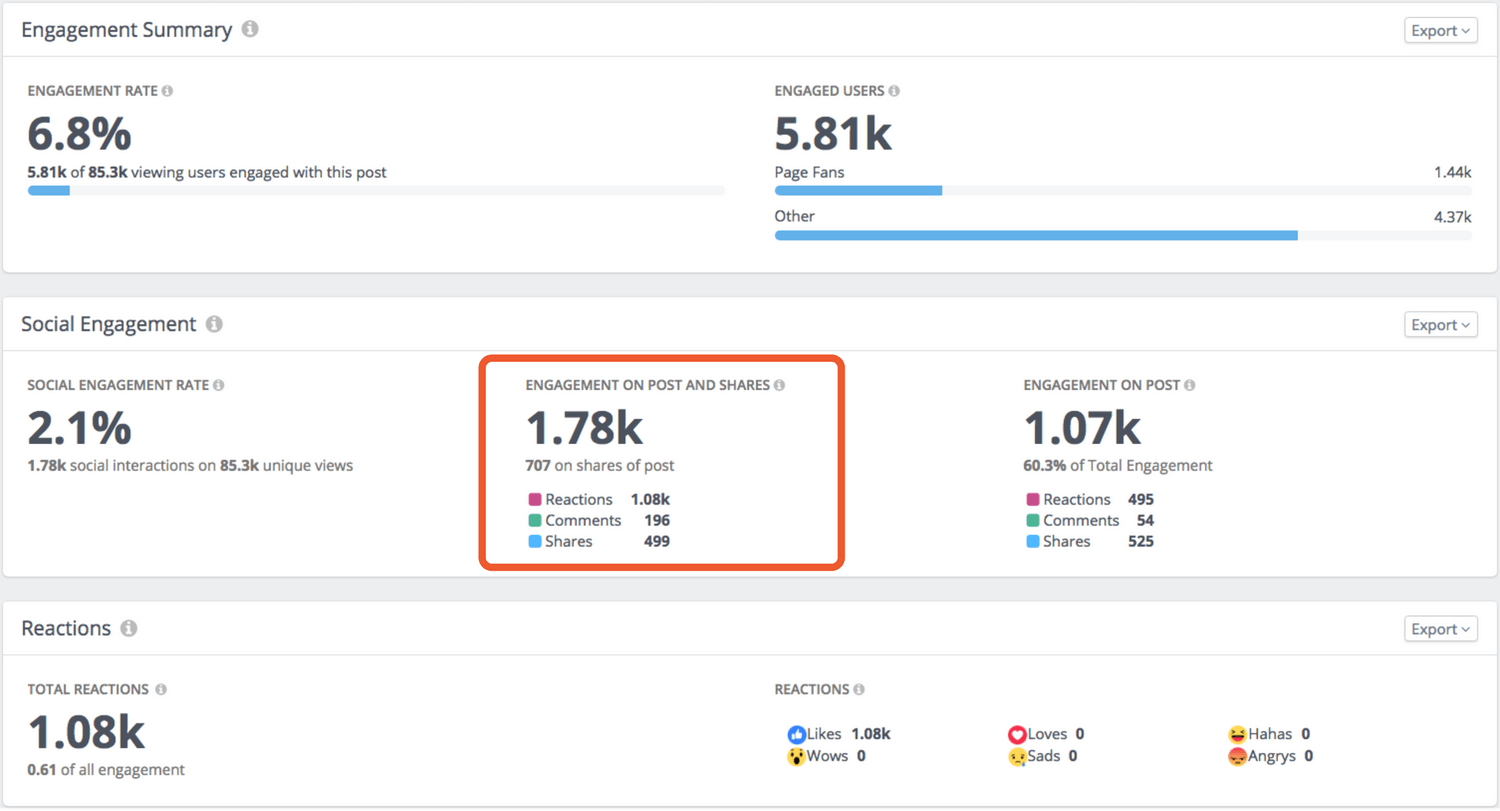Click the Sads reaction emoji icon
Viewport: 1500px width, 811px height.
[1017, 756]
